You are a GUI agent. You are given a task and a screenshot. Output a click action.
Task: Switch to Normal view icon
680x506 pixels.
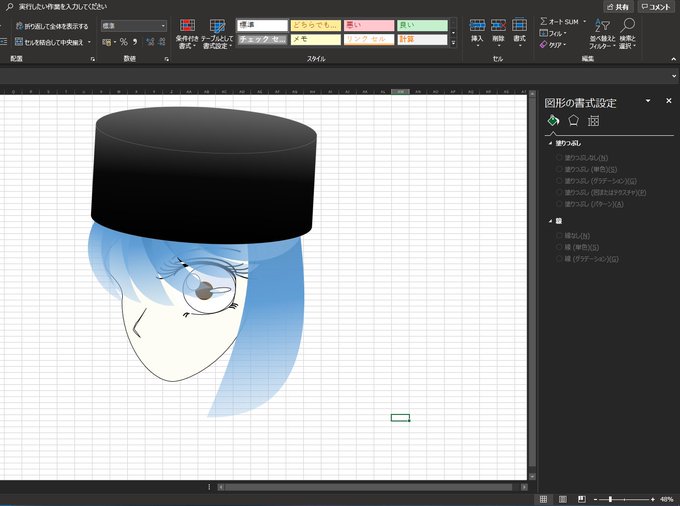(543, 499)
